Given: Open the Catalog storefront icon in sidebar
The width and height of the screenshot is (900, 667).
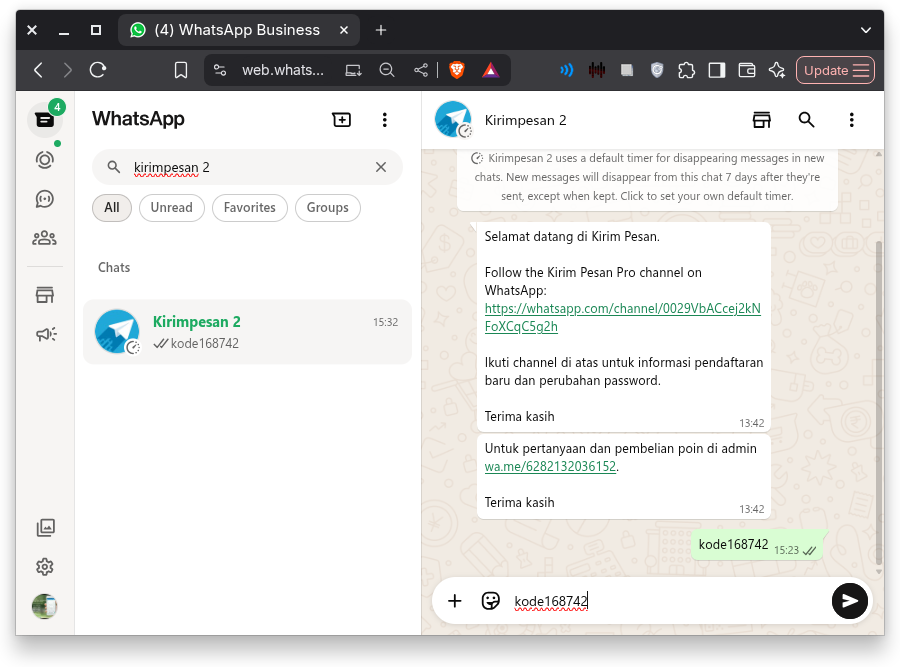Looking at the screenshot, I should pyautogui.click(x=44, y=295).
